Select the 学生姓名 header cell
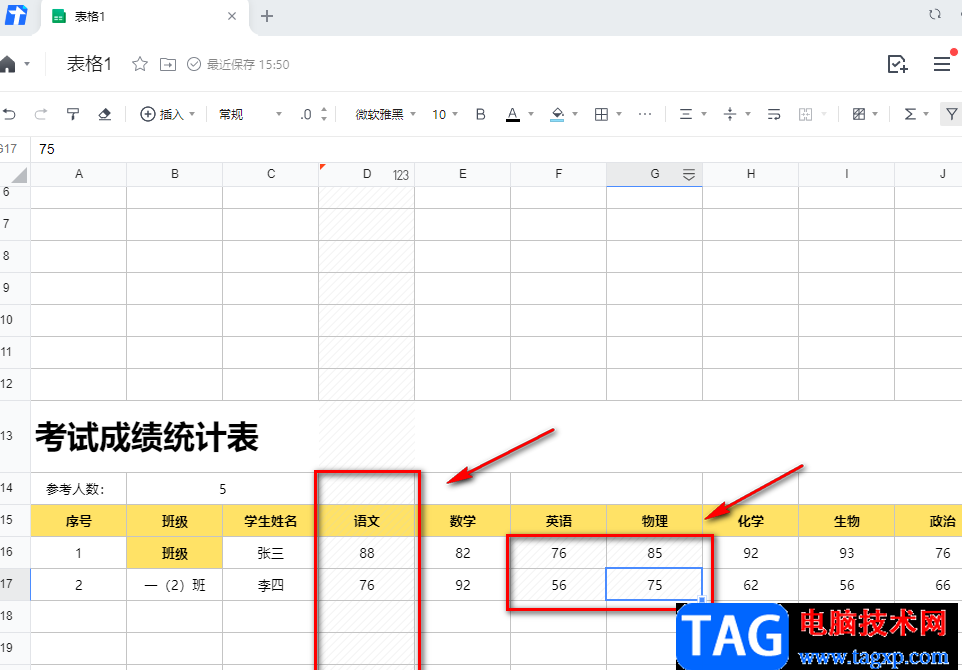Viewport: 962px width, 670px height. (271, 521)
